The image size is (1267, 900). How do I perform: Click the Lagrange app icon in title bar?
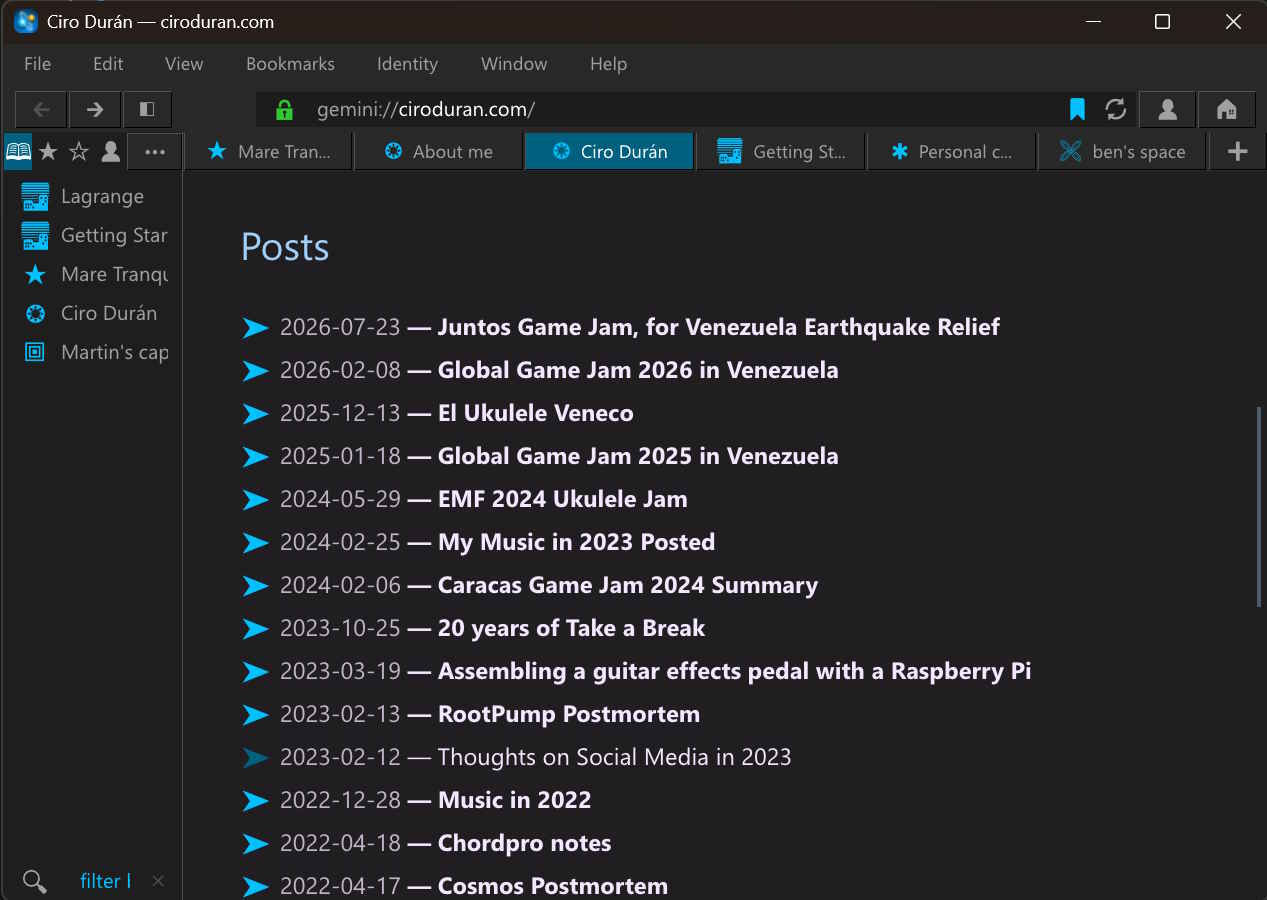point(26,21)
